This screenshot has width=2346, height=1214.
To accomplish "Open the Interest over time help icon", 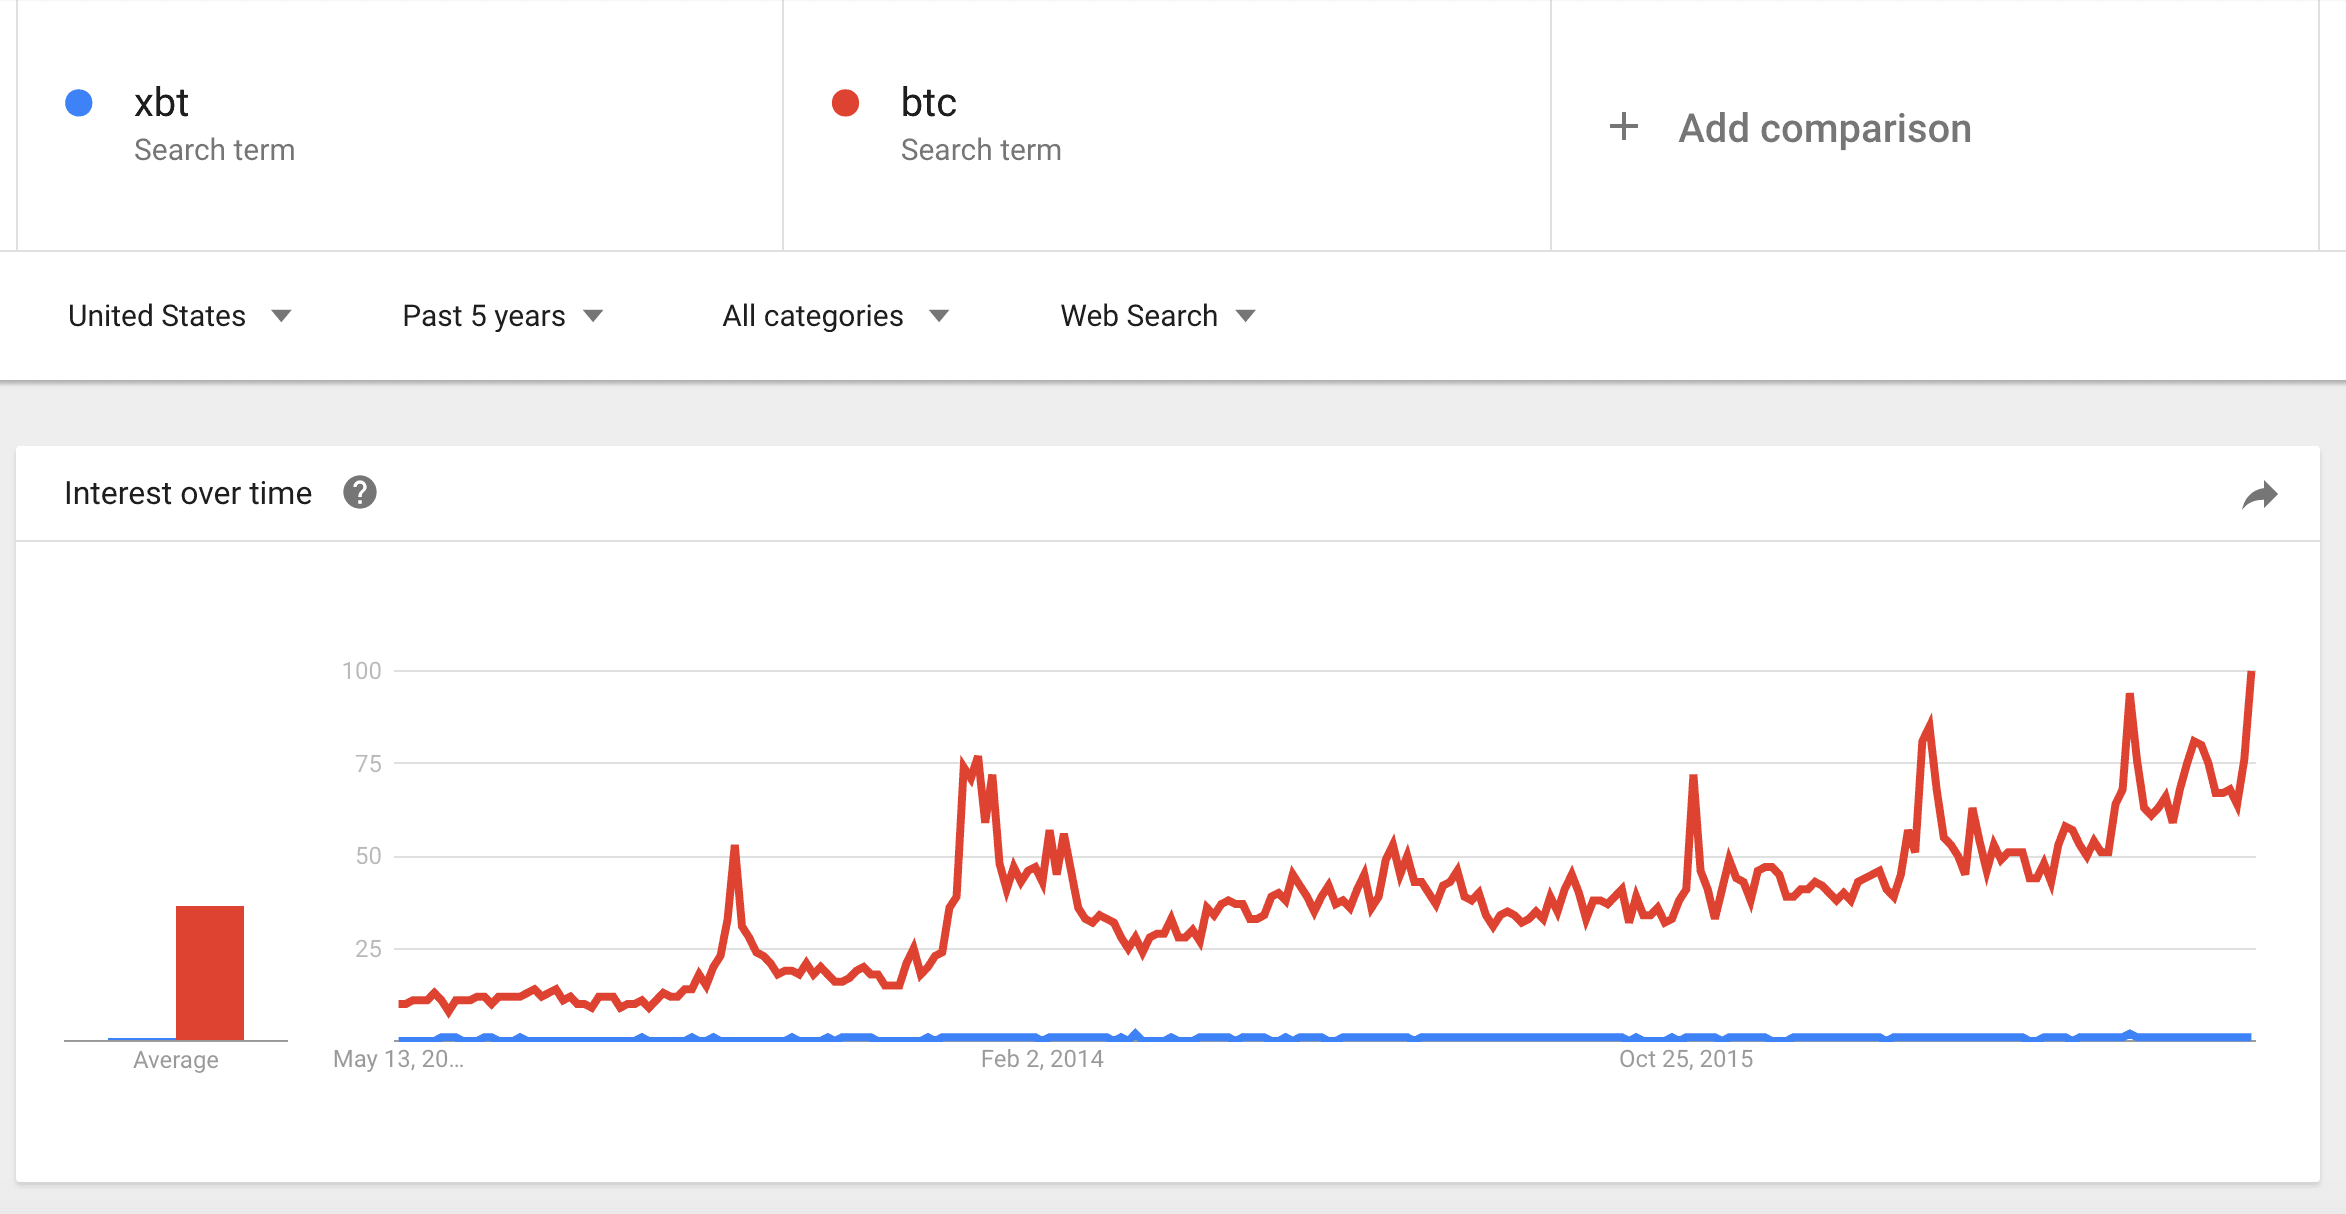I will click(x=360, y=493).
